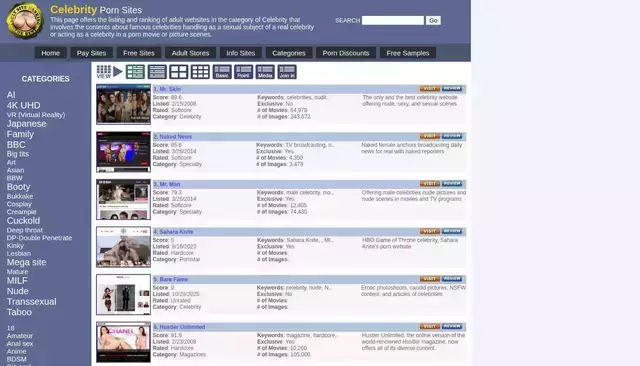The width and height of the screenshot is (640, 366).
Task: Open the Mr. Man site thumbnail
Action: click(x=123, y=199)
